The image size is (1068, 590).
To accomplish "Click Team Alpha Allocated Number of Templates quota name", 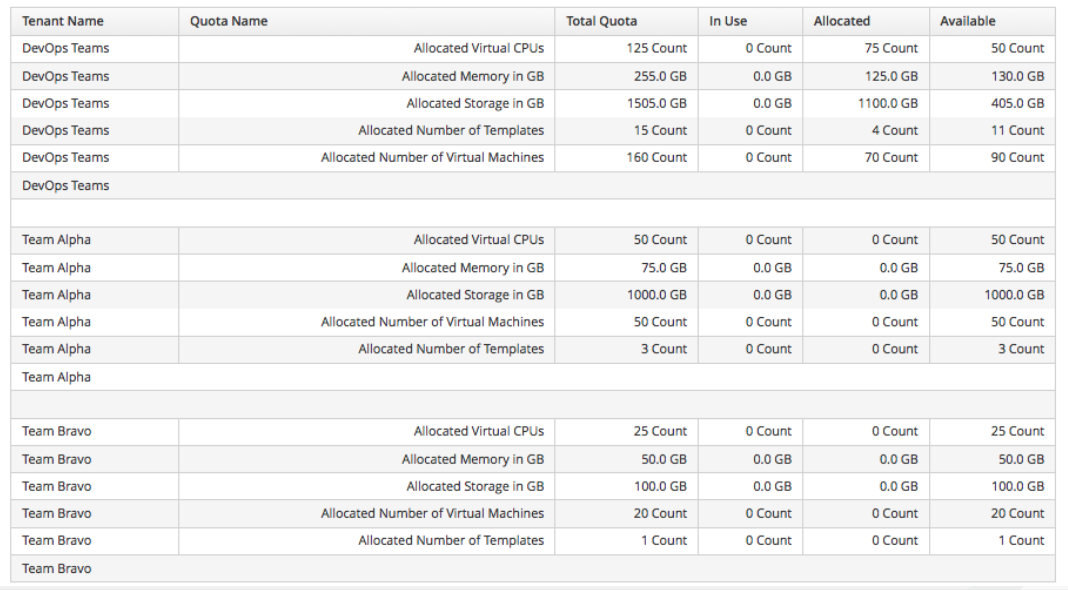I will click(451, 349).
